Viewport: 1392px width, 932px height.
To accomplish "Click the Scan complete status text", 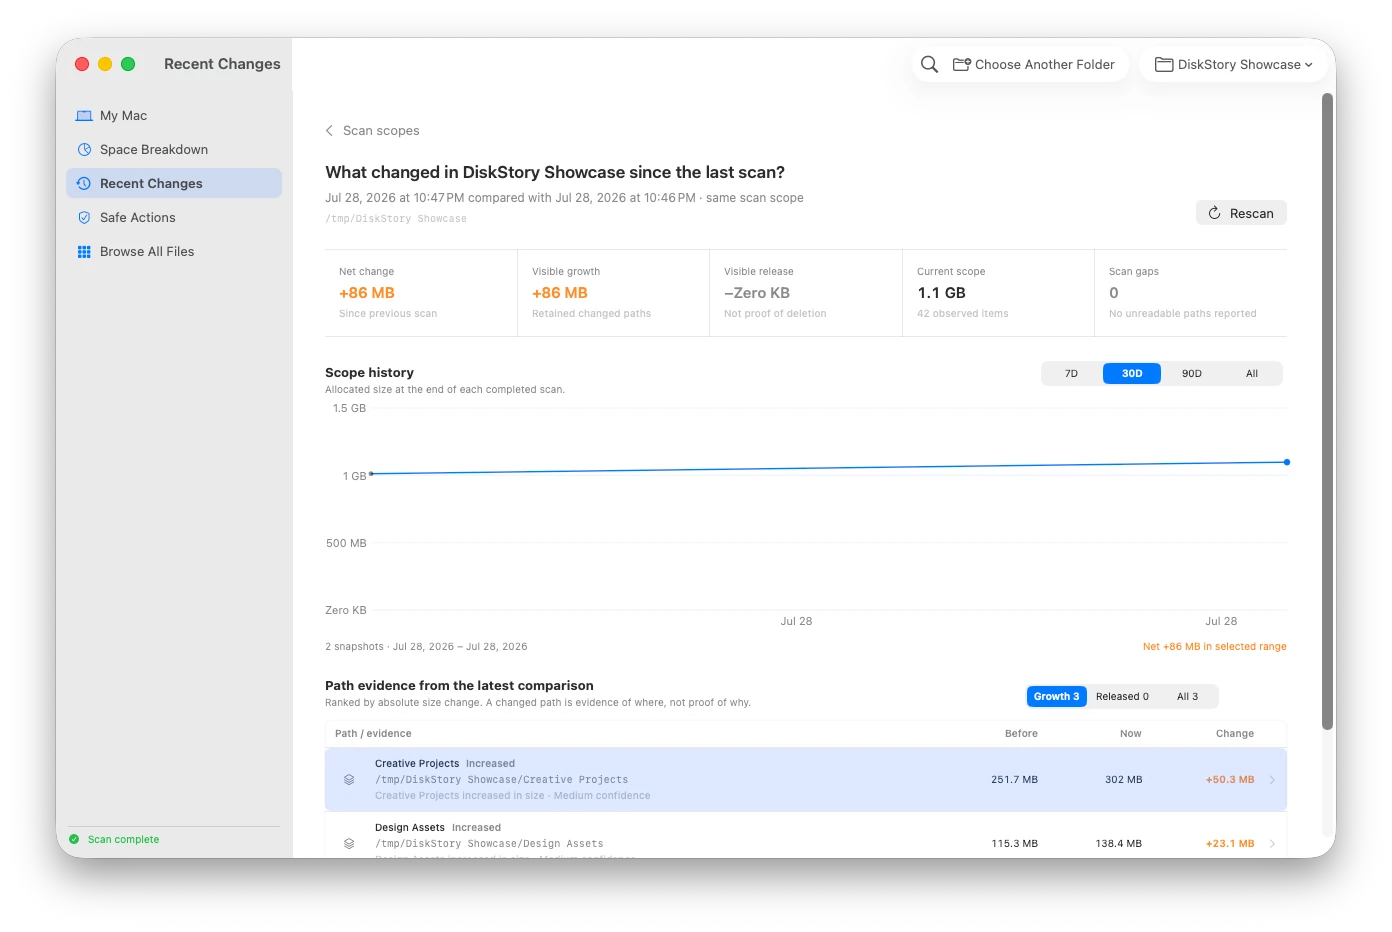I will coord(124,840).
